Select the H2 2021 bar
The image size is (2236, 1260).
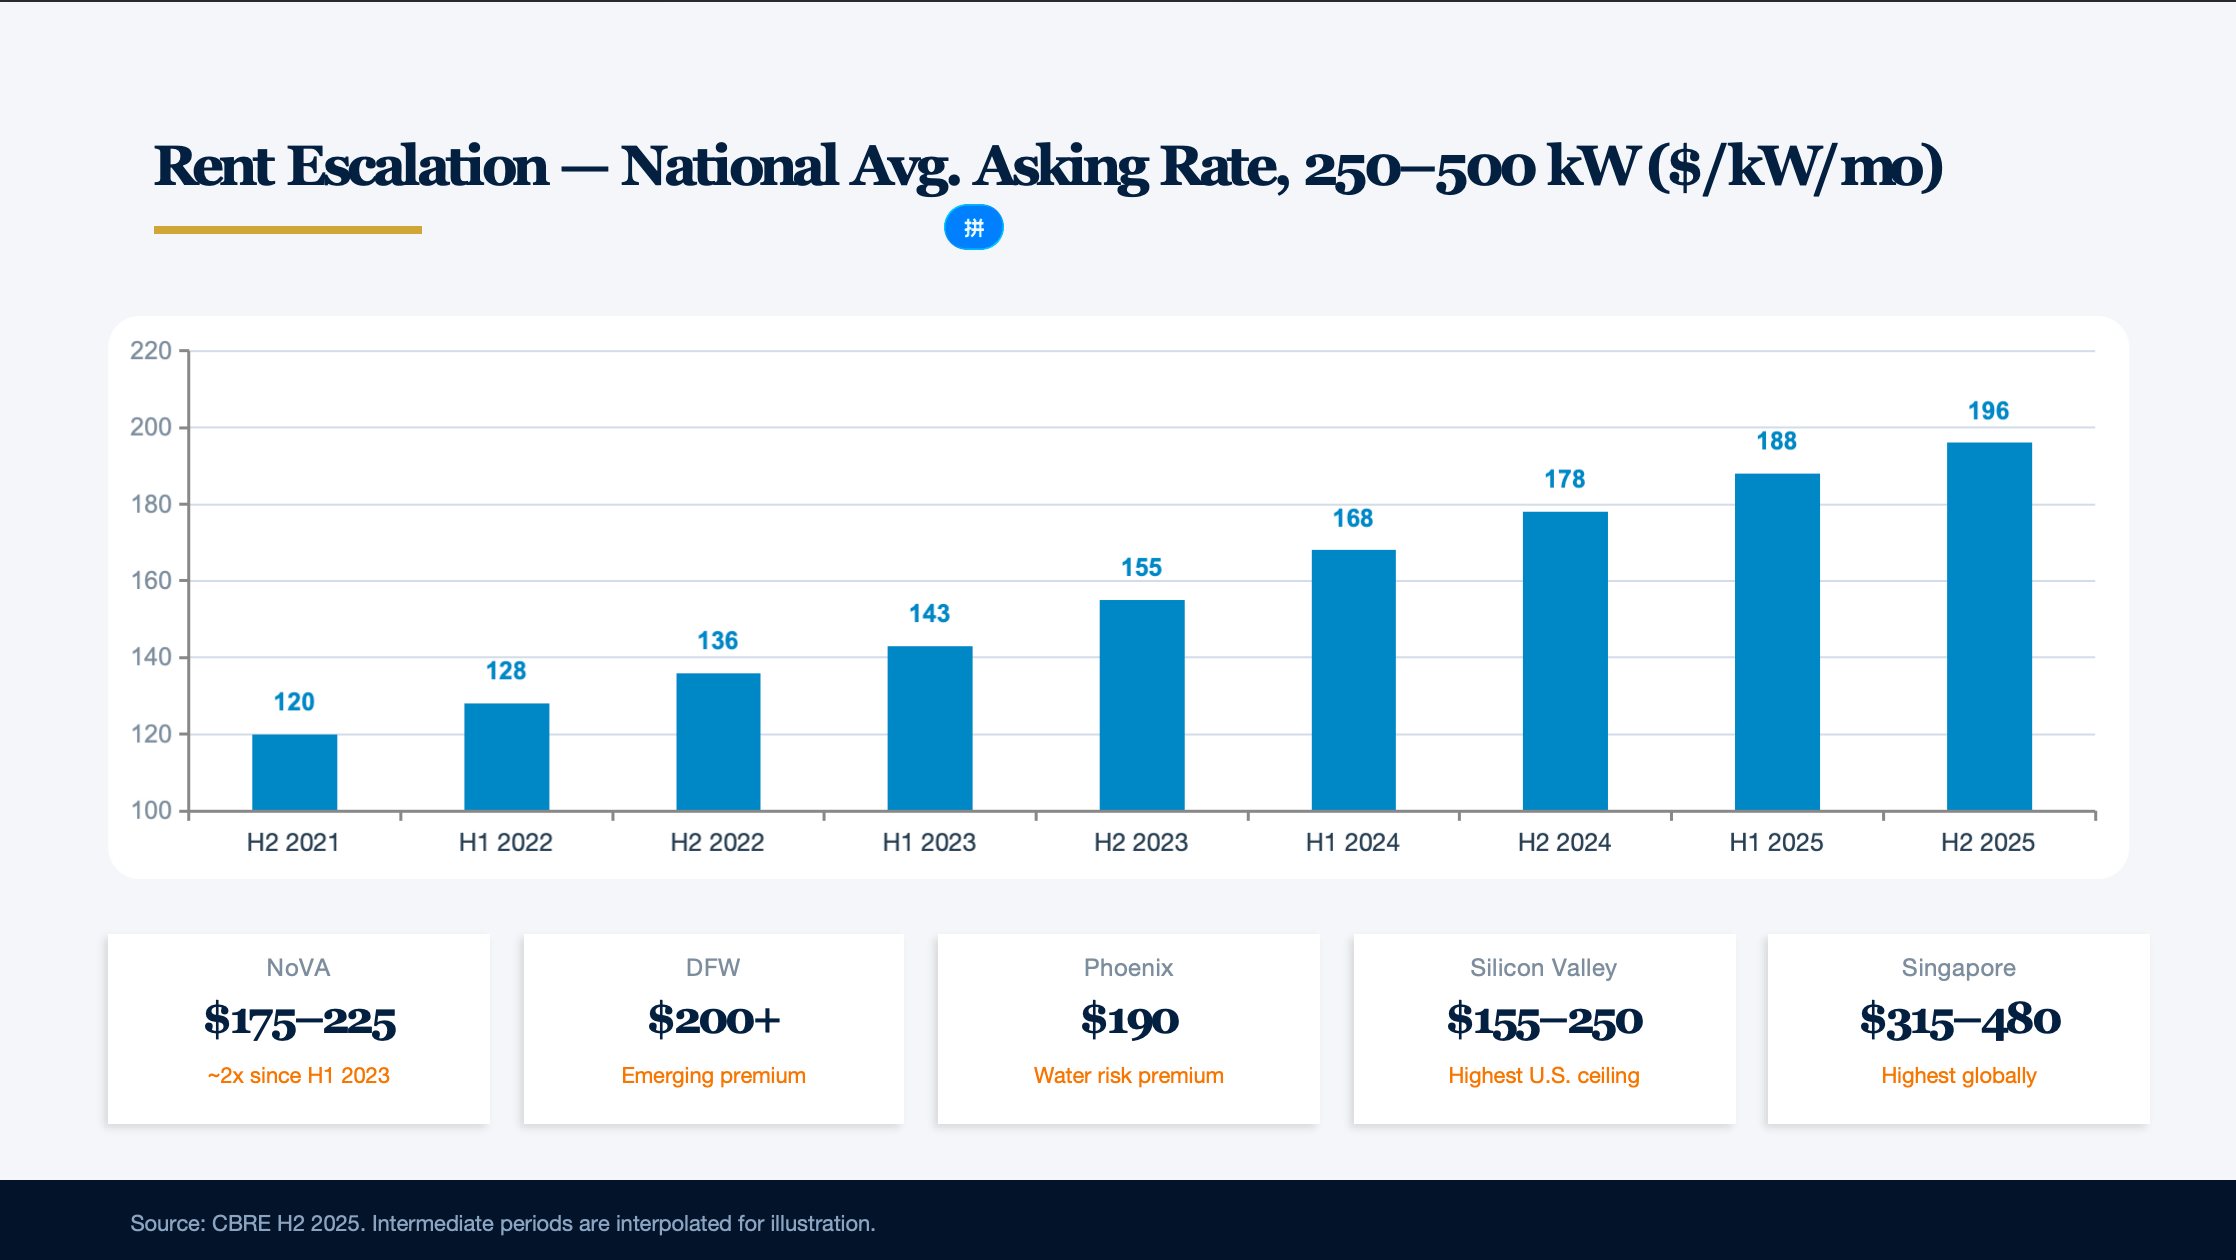click(294, 772)
